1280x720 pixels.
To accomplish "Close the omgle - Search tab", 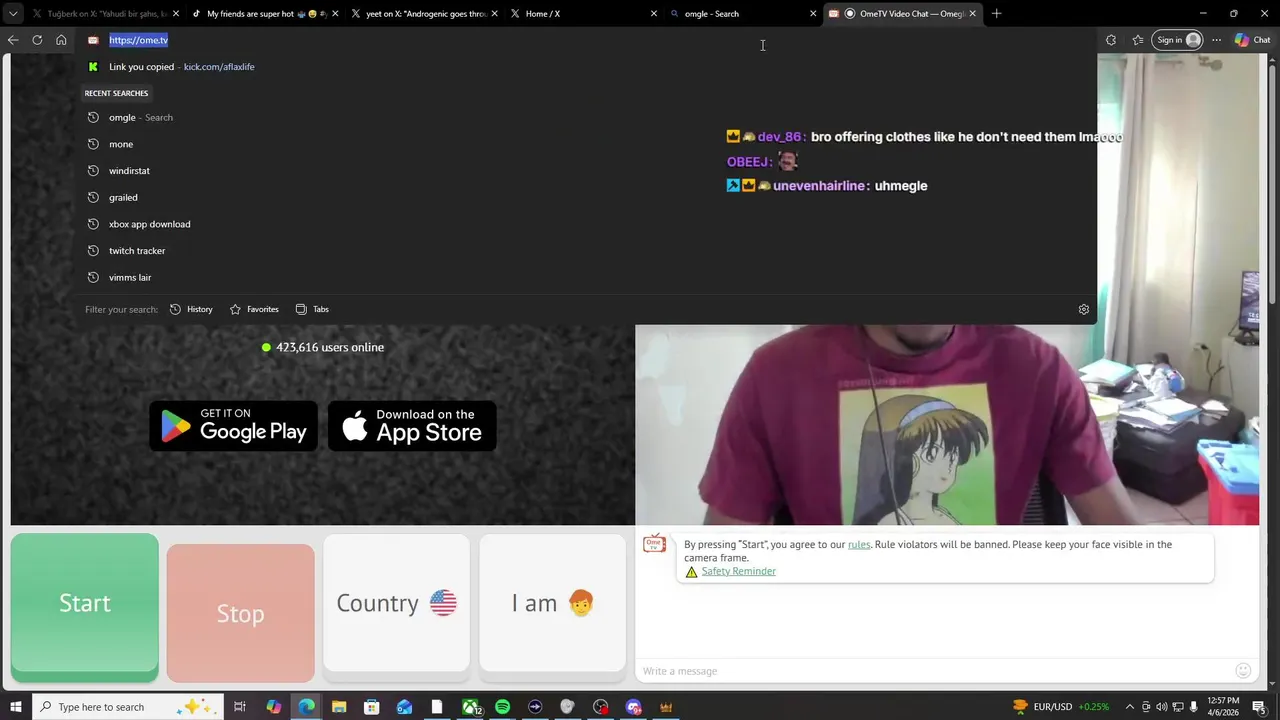I will (813, 14).
